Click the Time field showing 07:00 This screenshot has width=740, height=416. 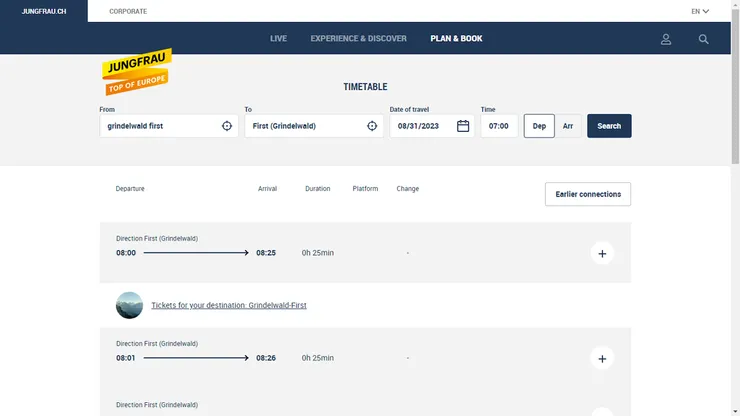tap(499, 126)
